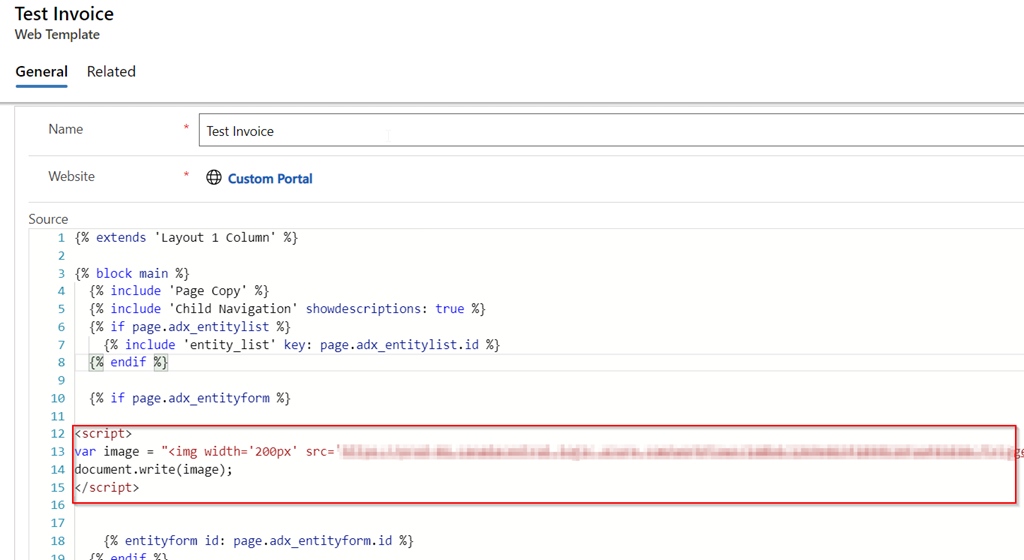Click line number 9 in gutter
The height and width of the screenshot is (560, 1024).
point(61,380)
